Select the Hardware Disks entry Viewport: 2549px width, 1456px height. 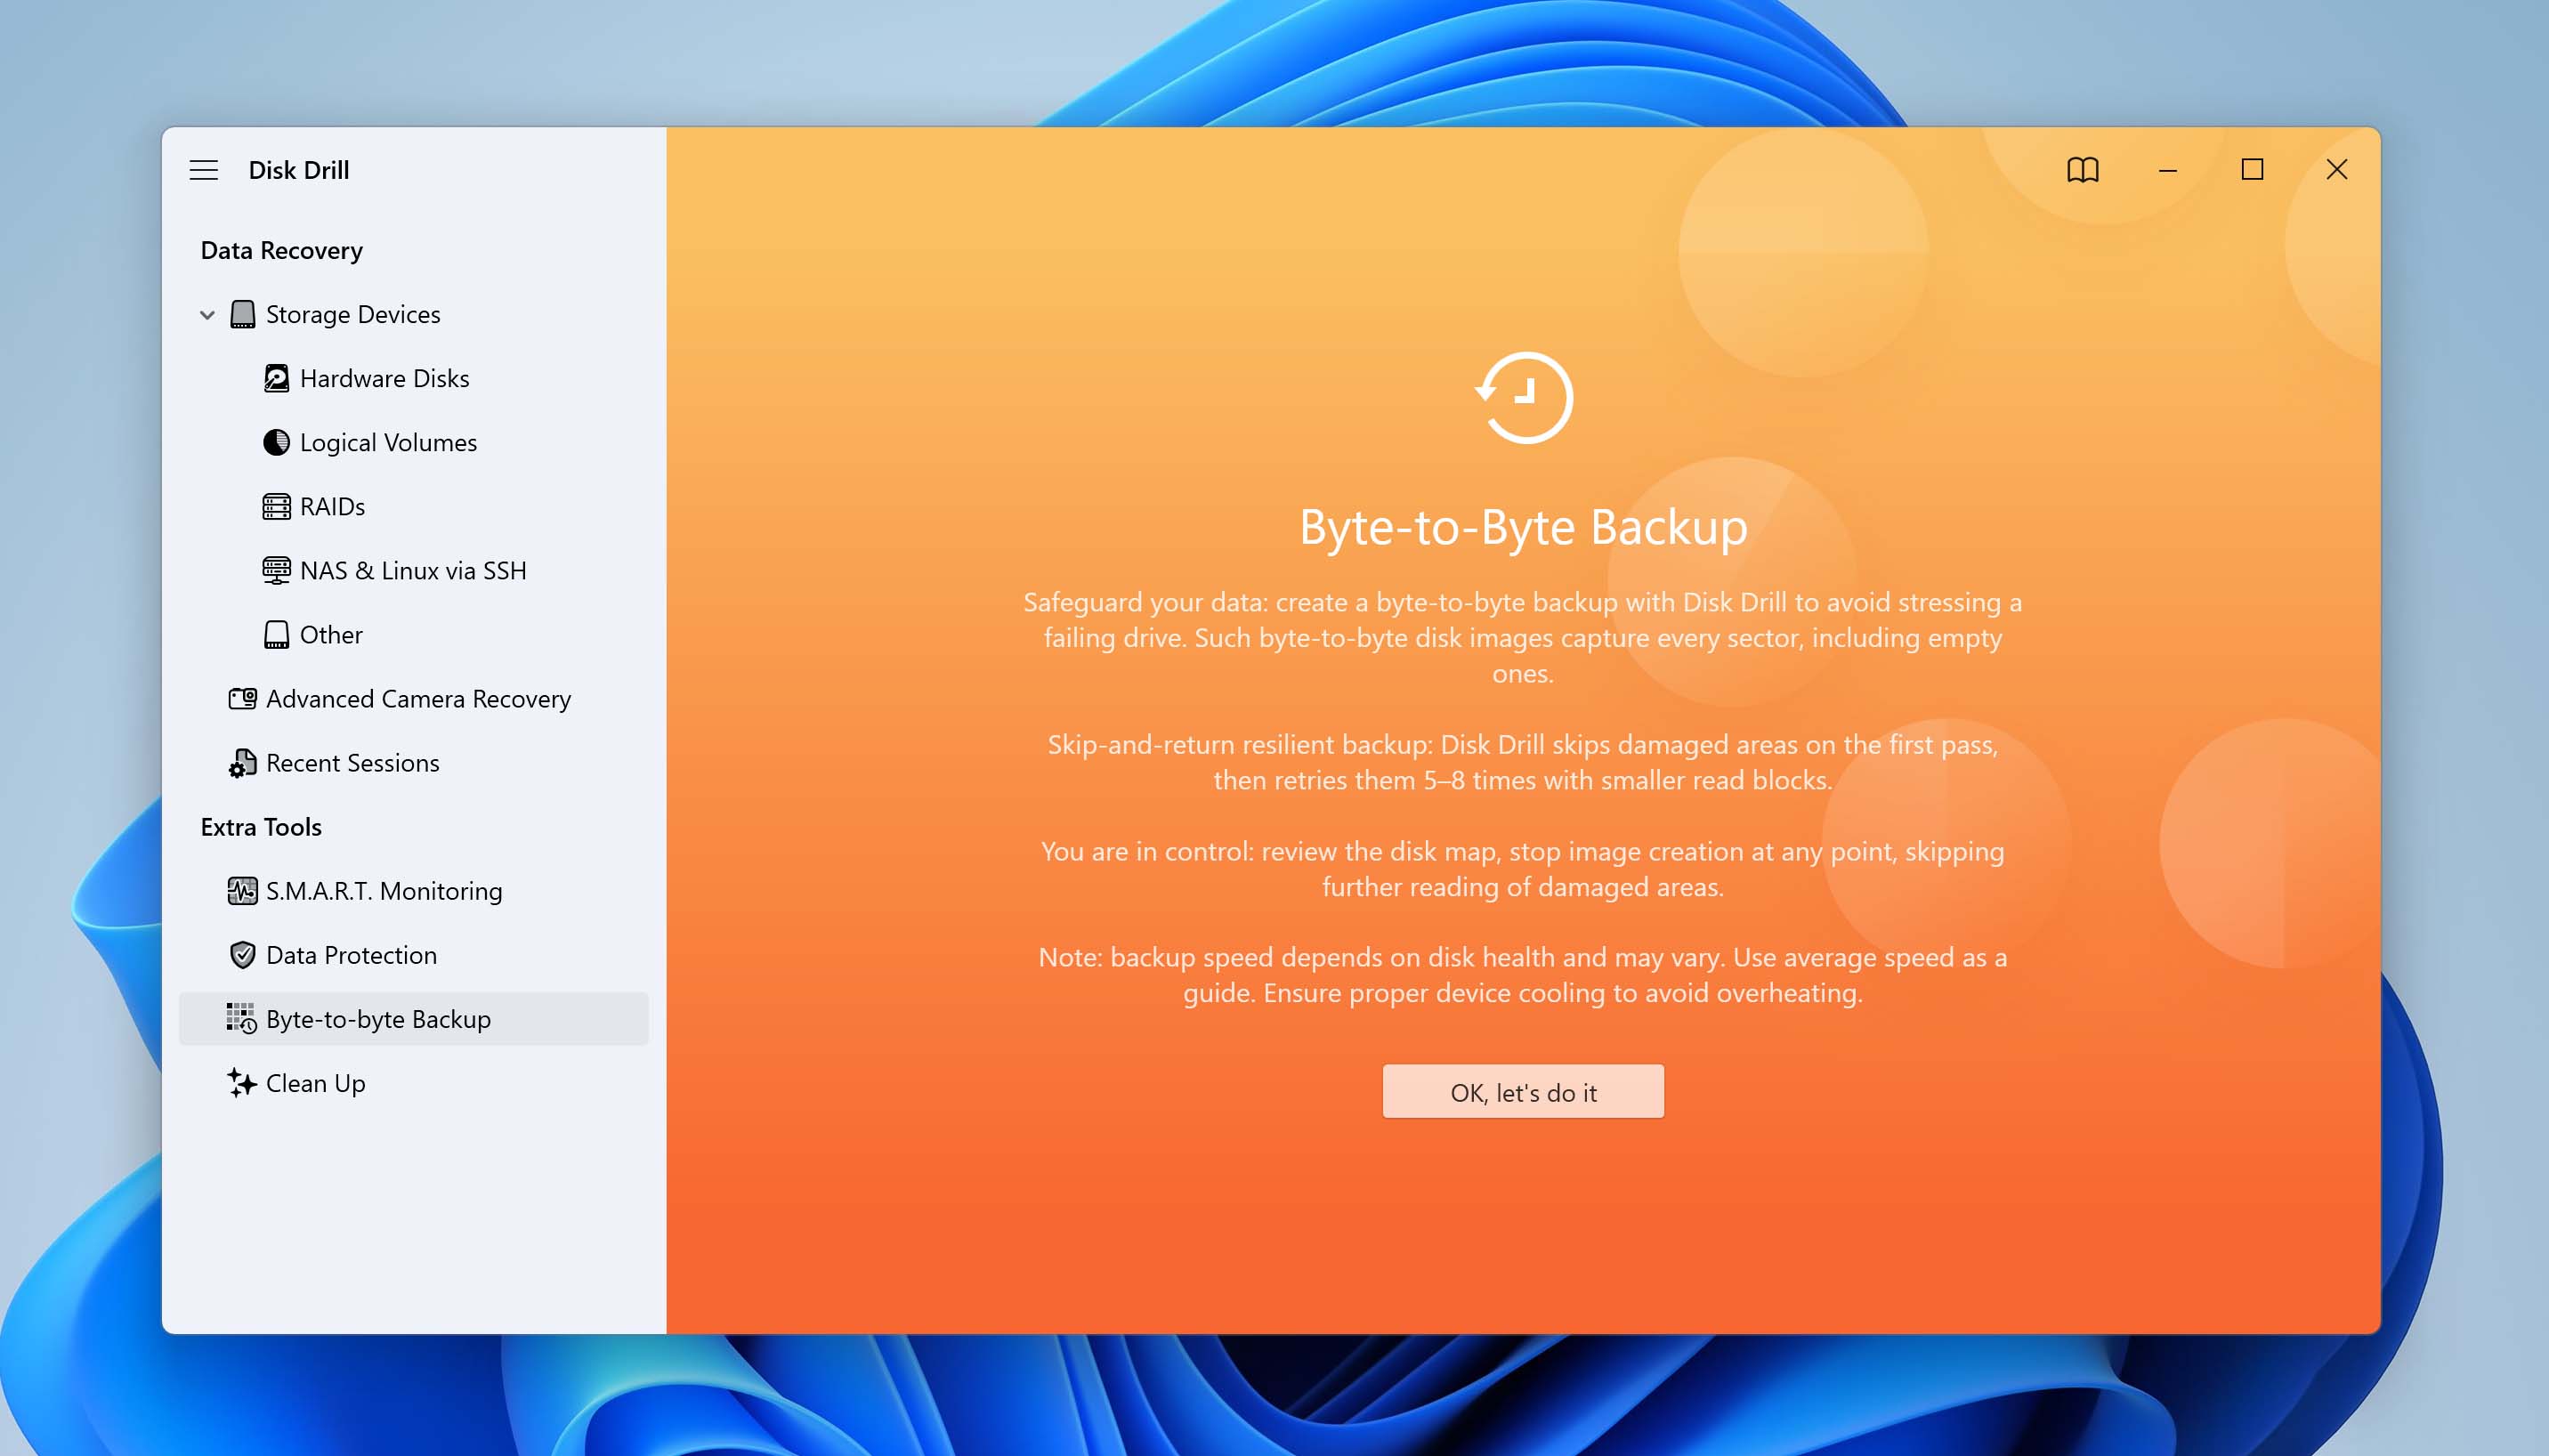[x=384, y=377]
